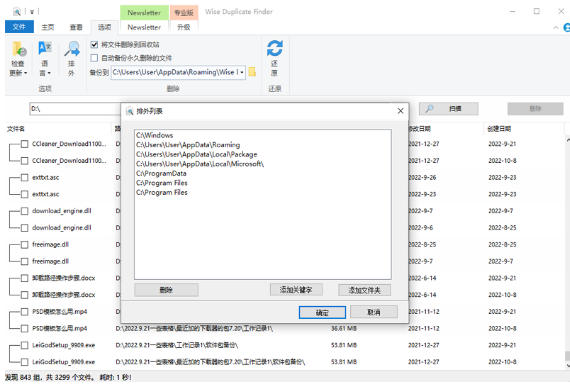Collapse the ribbon with the chevron arrow

[555, 28]
